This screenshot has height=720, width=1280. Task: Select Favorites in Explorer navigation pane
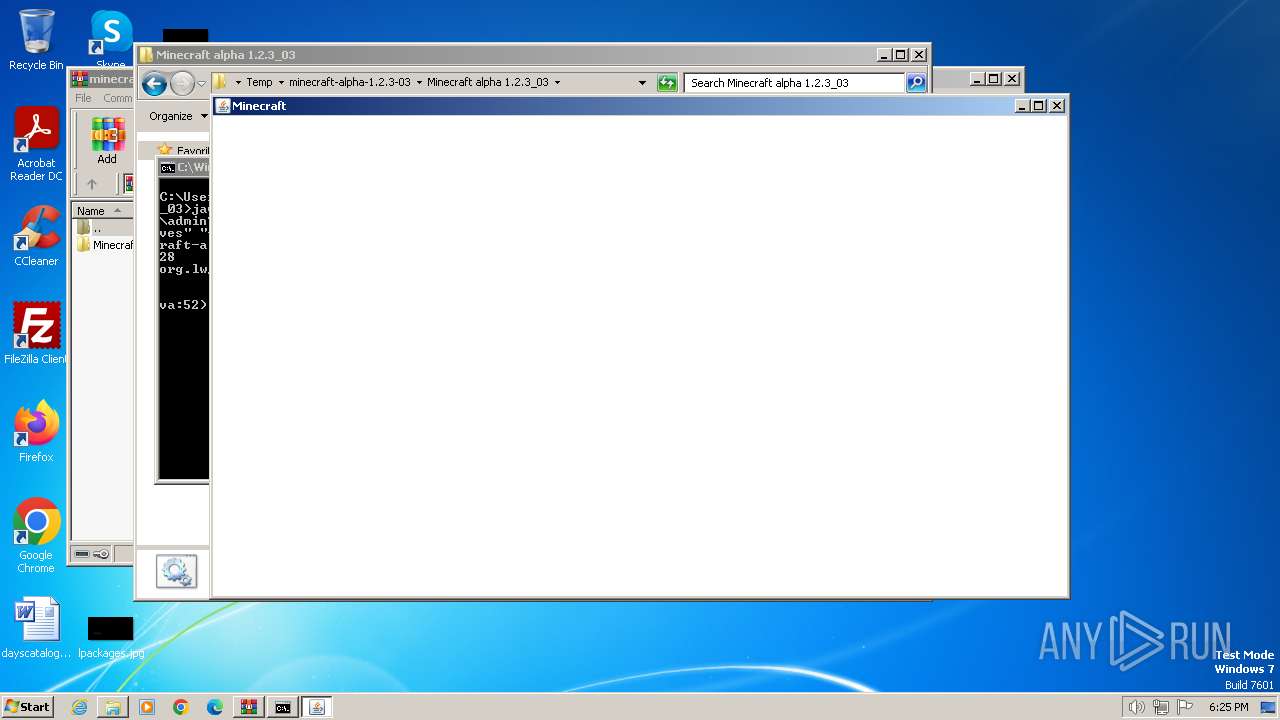(185, 151)
